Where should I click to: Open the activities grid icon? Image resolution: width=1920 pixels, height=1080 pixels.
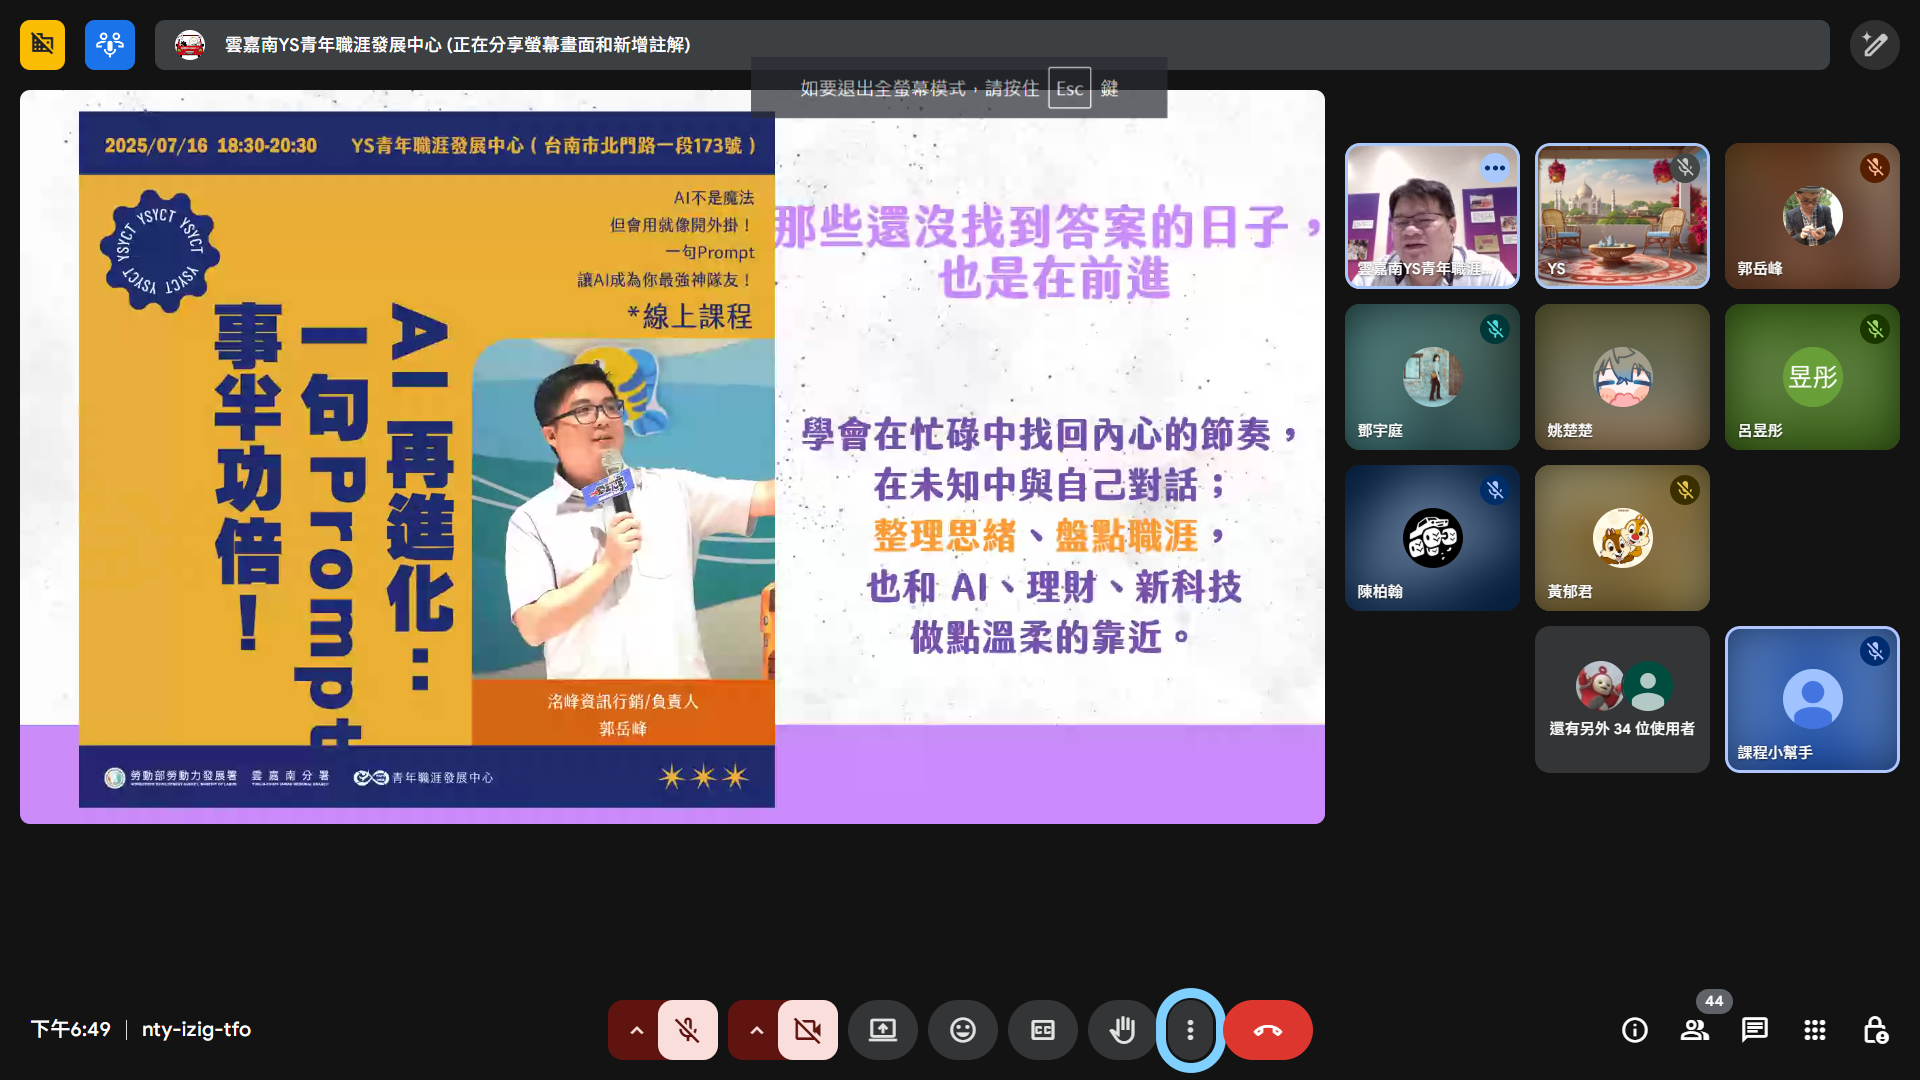click(1814, 1030)
